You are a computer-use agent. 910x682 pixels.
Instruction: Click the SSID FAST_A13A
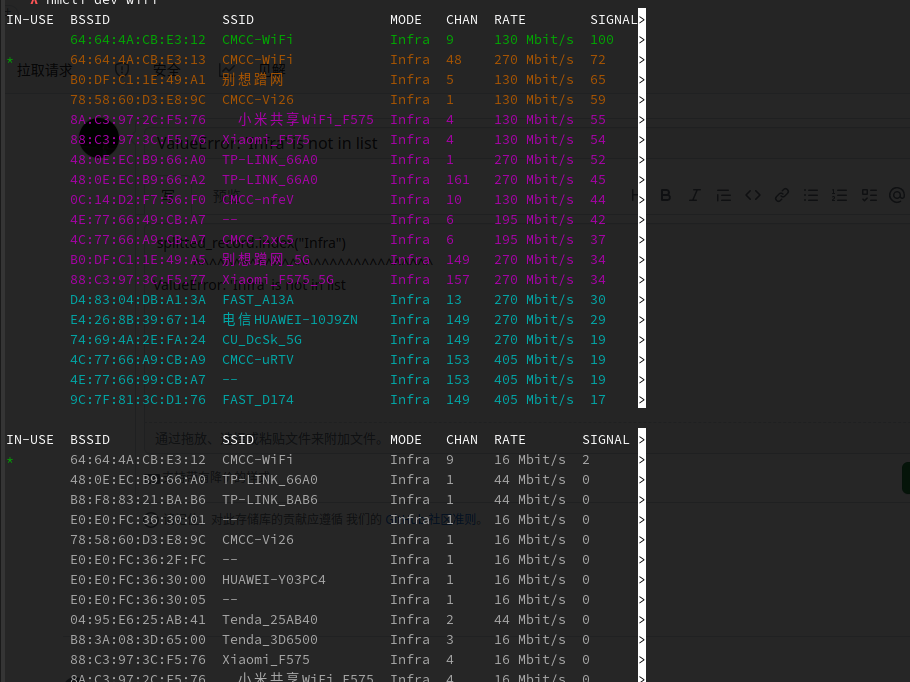pos(258,299)
